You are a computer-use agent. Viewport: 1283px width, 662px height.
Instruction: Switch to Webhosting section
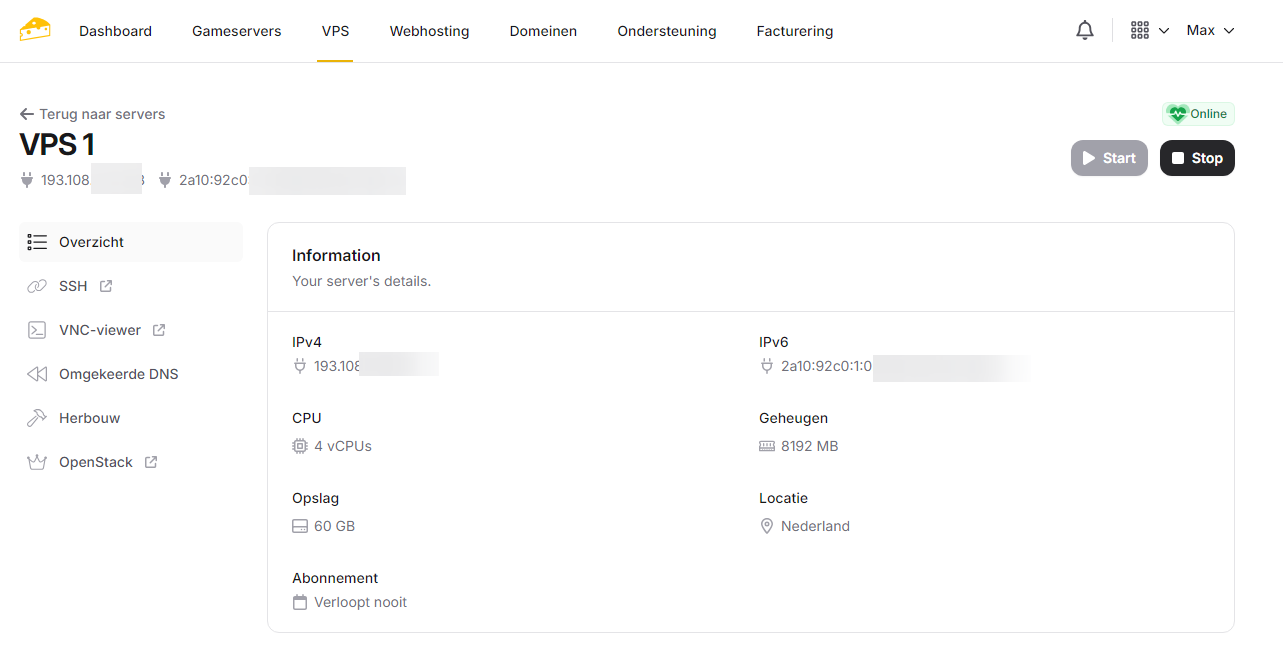click(x=429, y=31)
